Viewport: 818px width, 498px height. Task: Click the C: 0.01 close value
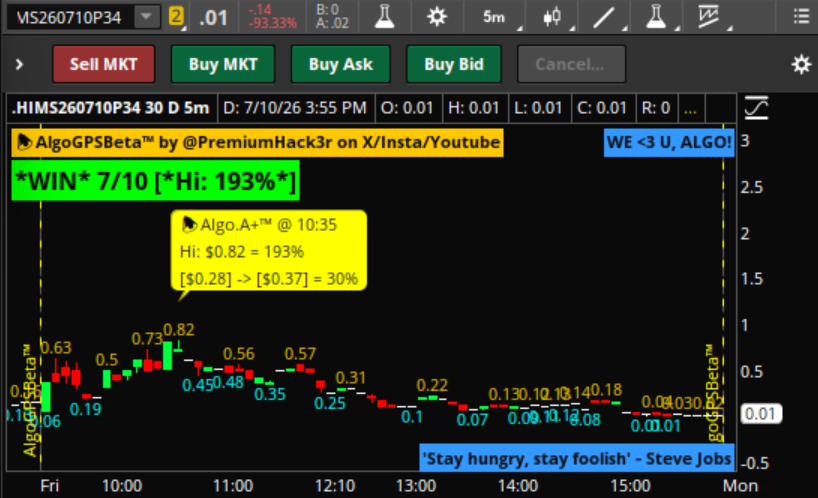[x=602, y=108]
